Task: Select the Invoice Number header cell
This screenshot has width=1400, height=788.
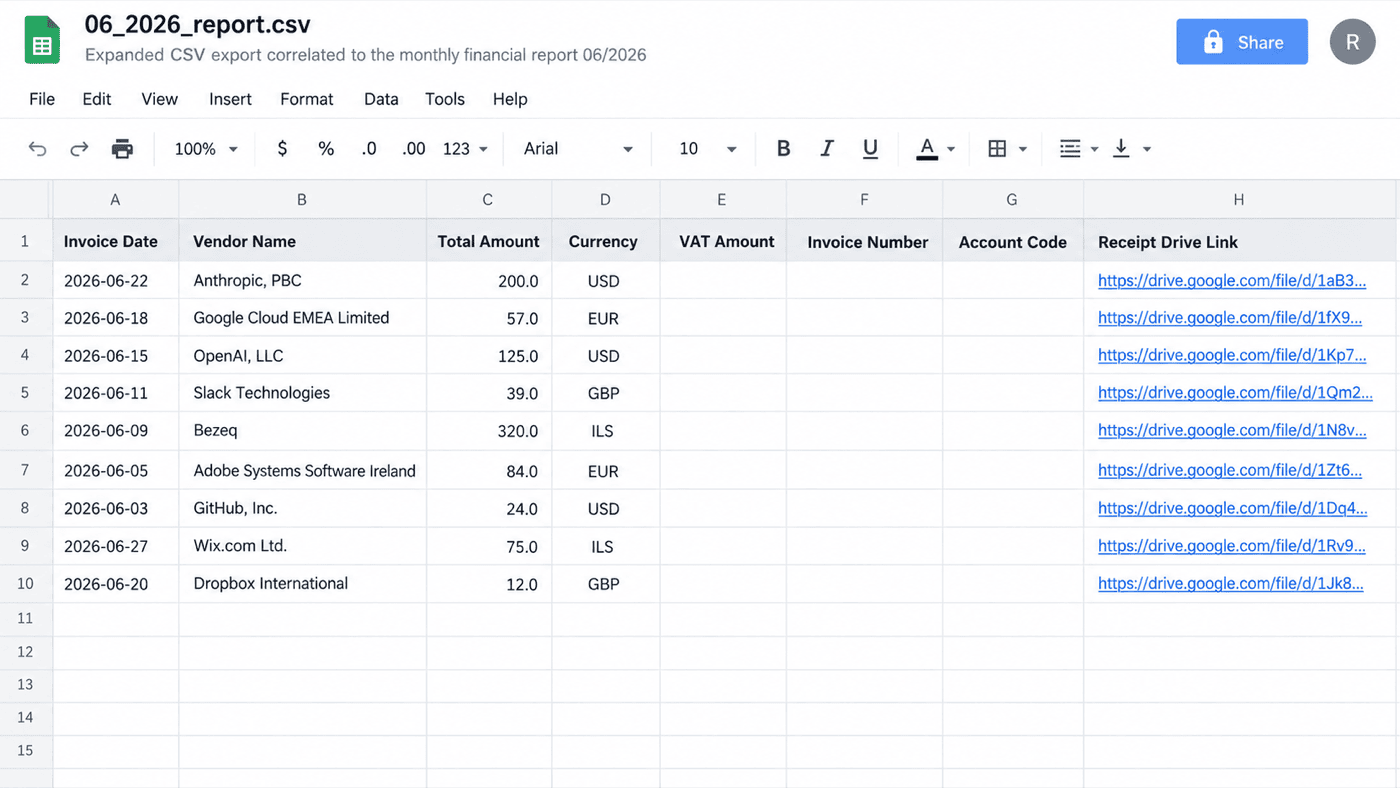Action: pyautogui.click(x=865, y=242)
